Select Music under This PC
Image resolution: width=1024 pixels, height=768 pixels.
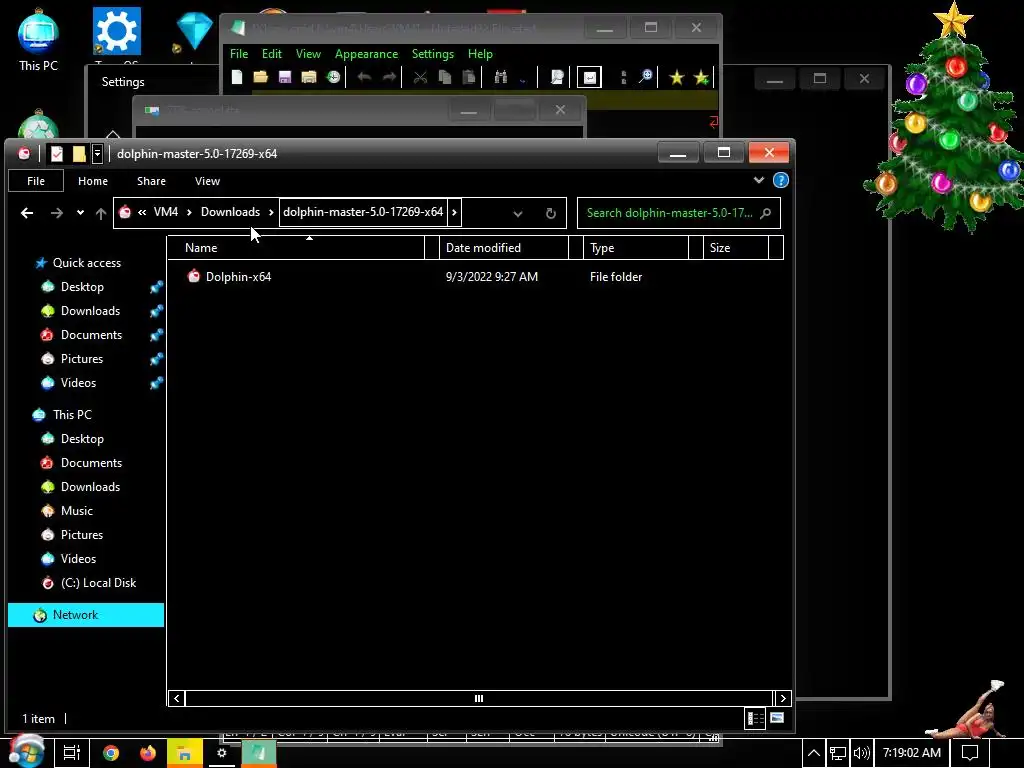[x=76, y=511]
